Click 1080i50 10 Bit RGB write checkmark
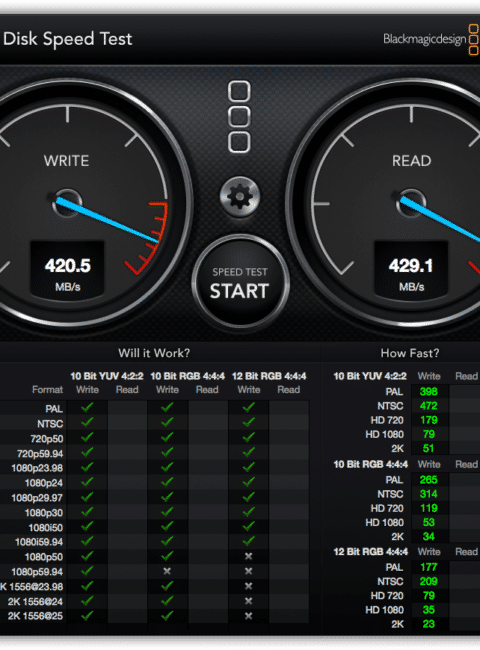 167,526
